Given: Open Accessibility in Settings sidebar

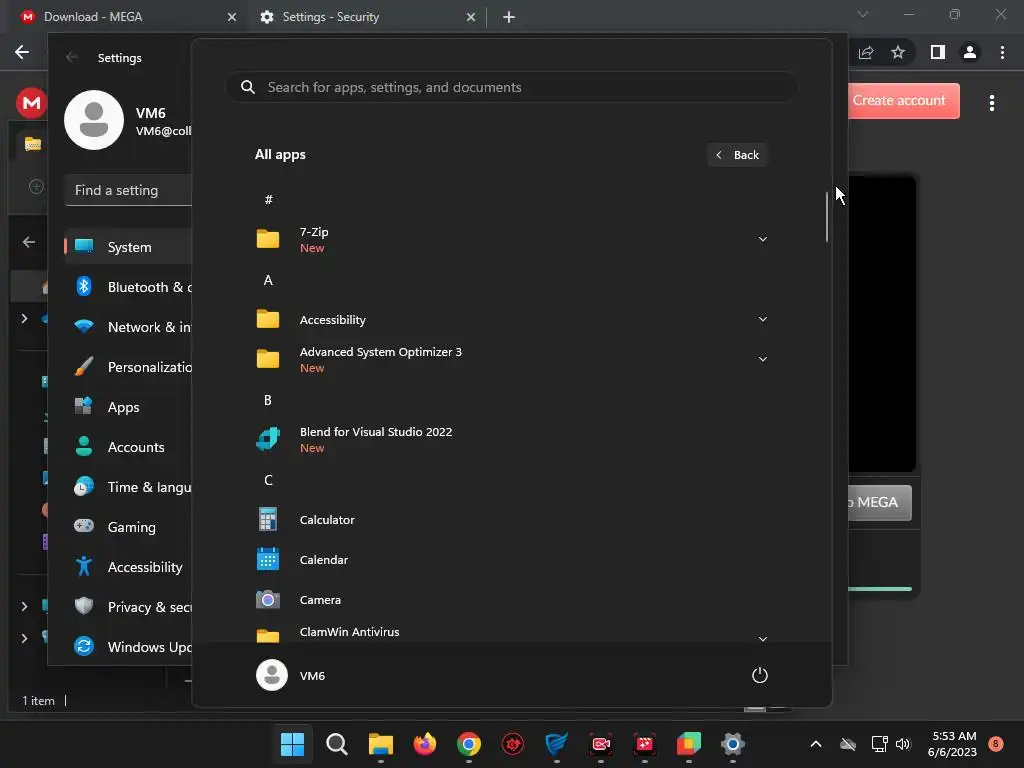Looking at the screenshot, I should pos(128,567).
